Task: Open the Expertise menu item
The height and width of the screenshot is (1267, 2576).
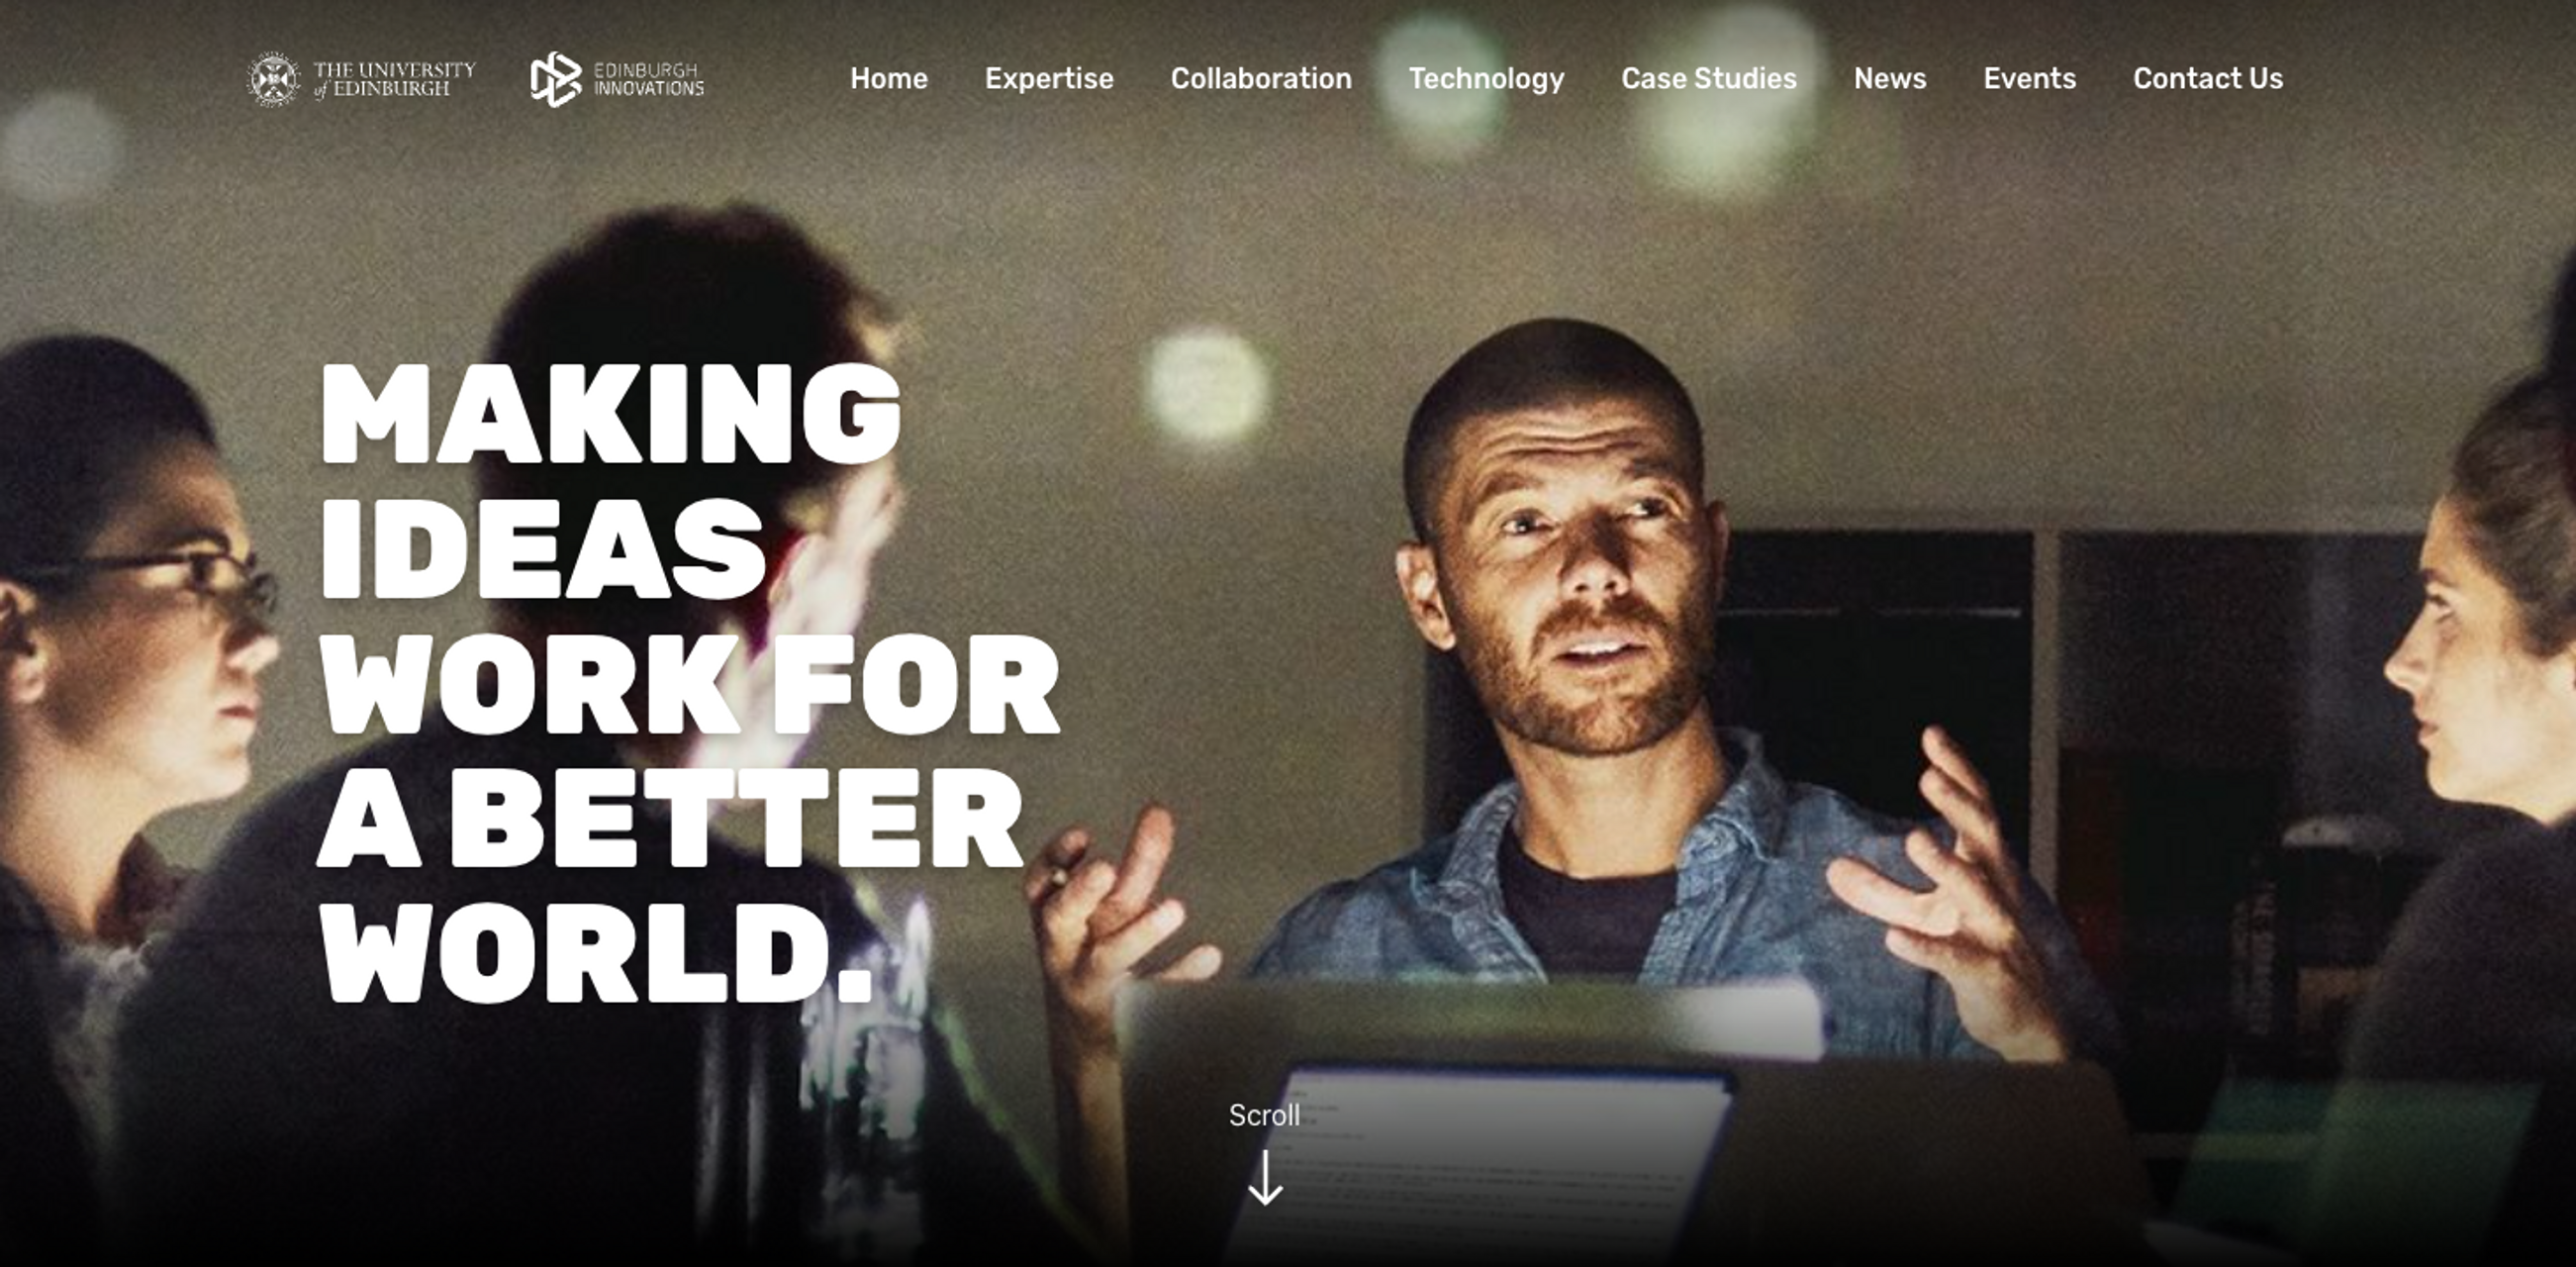Action: (1049, 78)
